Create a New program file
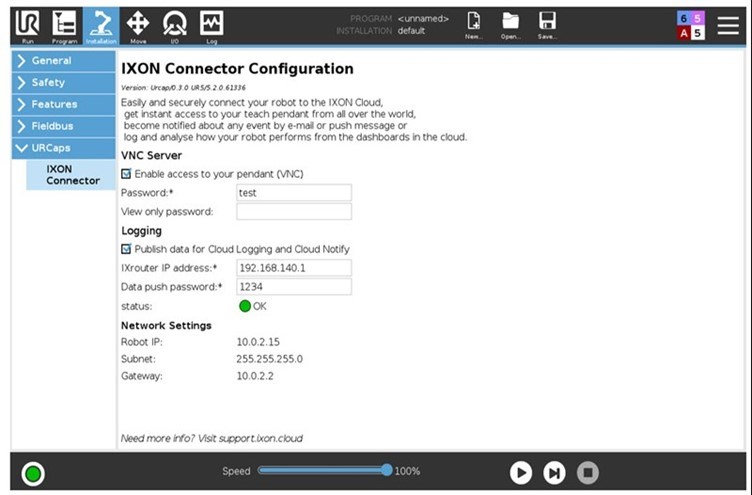The height and width of the screenshot is (495, 752). point(474,26)
